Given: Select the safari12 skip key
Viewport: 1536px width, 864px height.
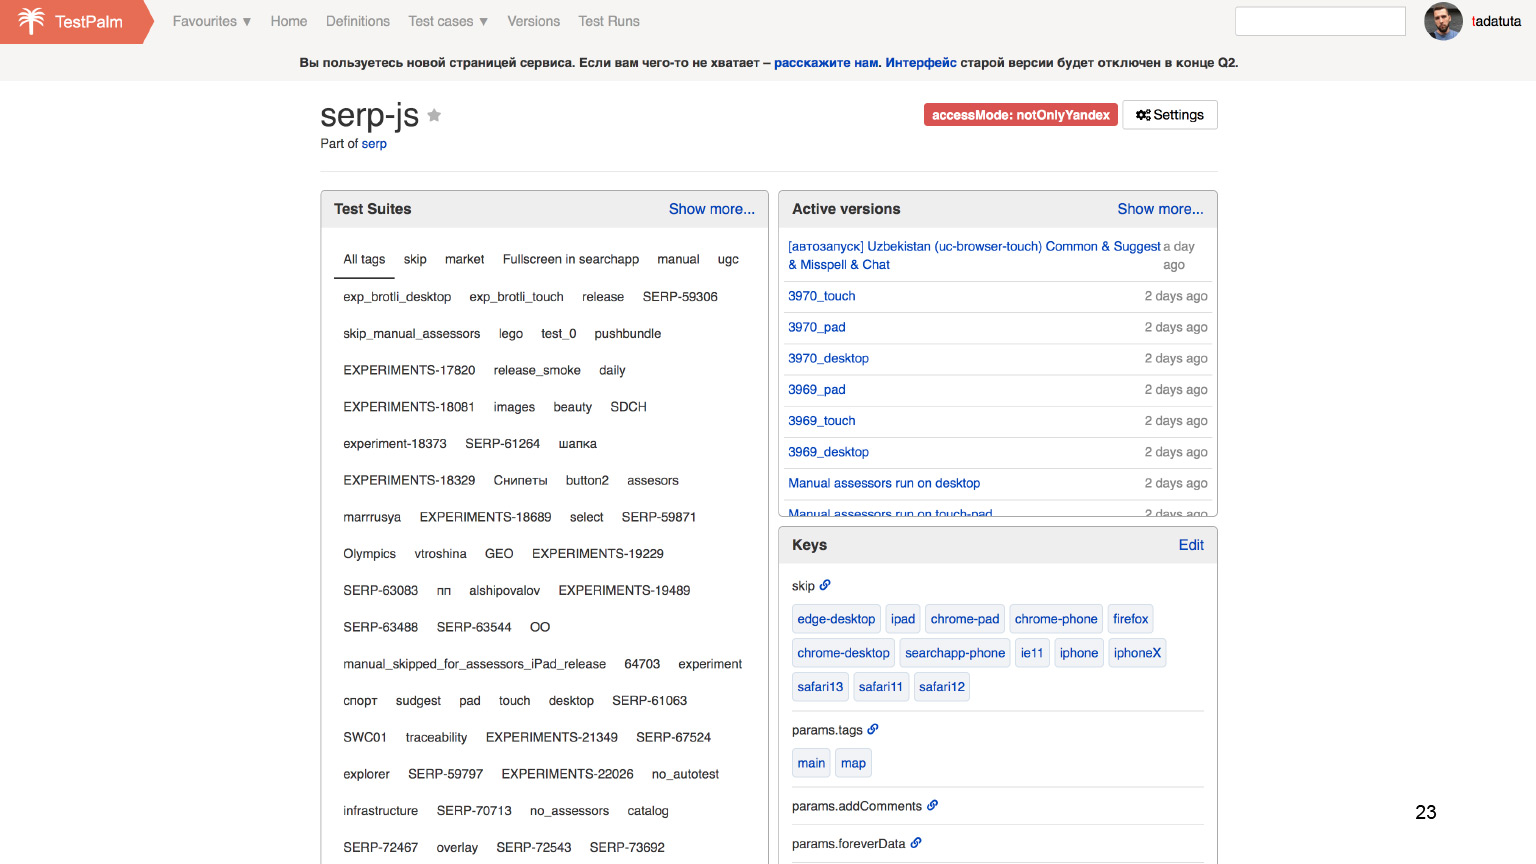Looking at the screenshot, I should [x=942, y=687].
